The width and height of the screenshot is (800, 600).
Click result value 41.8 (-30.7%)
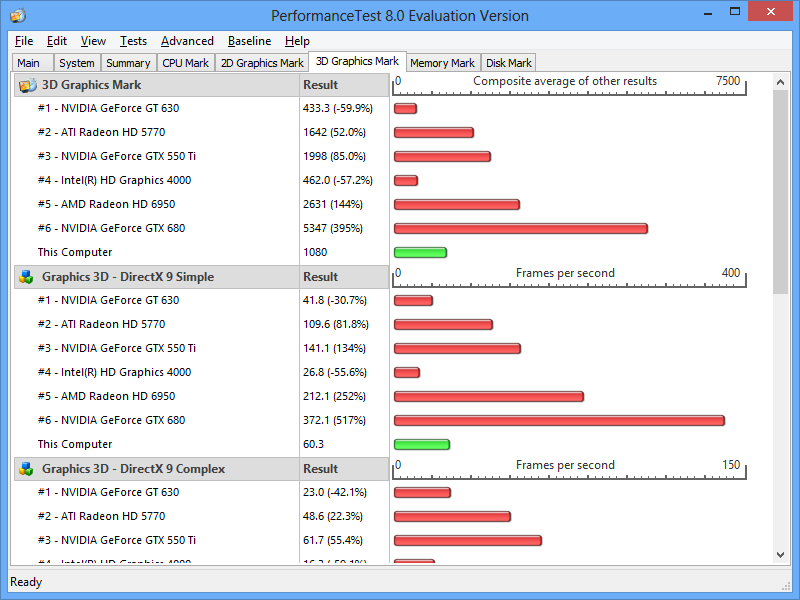[x=335, y=300]
